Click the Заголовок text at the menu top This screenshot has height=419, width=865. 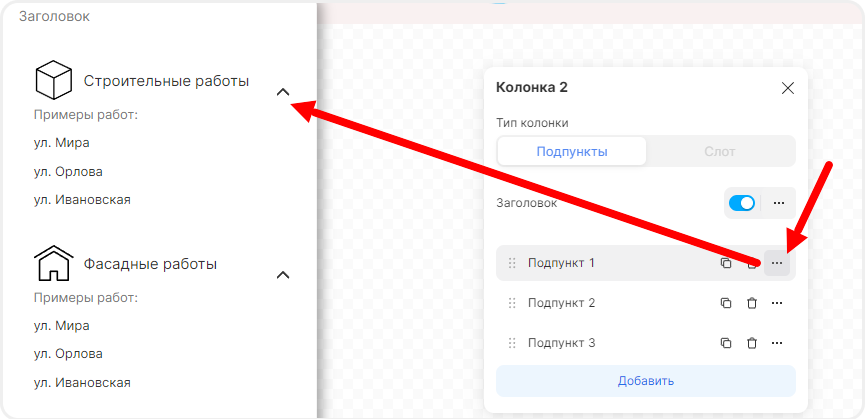click(x=54, y=17)
